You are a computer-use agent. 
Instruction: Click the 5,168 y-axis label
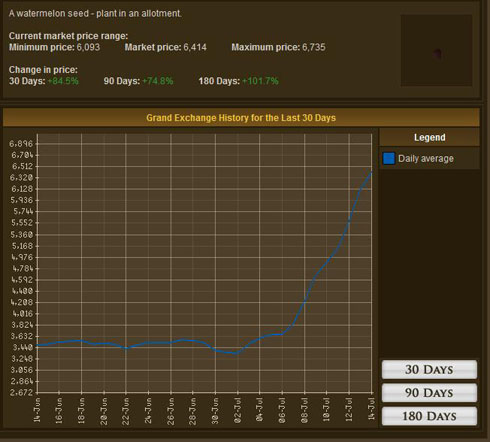pyautogui.click(x=22, y=246)
